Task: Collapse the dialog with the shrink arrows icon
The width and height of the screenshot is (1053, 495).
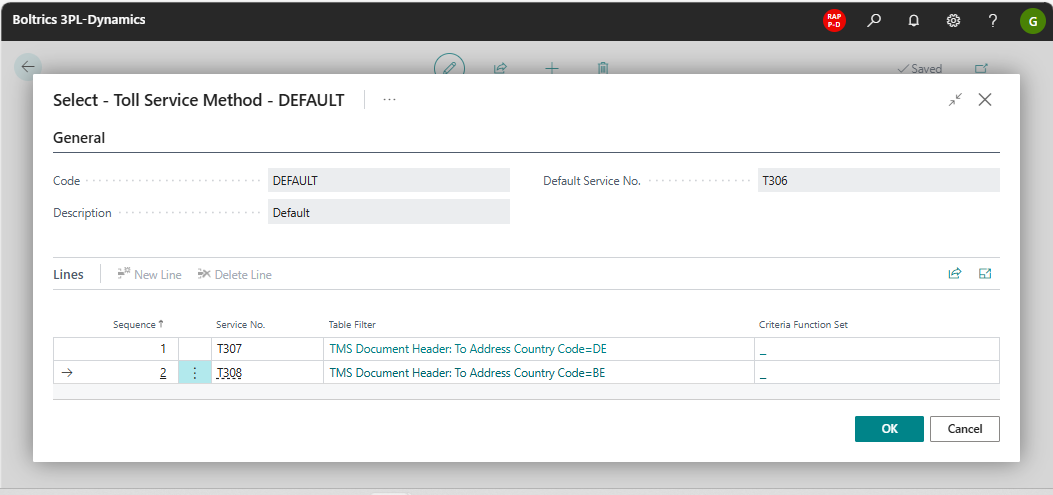Action: (x=955, y=100)
